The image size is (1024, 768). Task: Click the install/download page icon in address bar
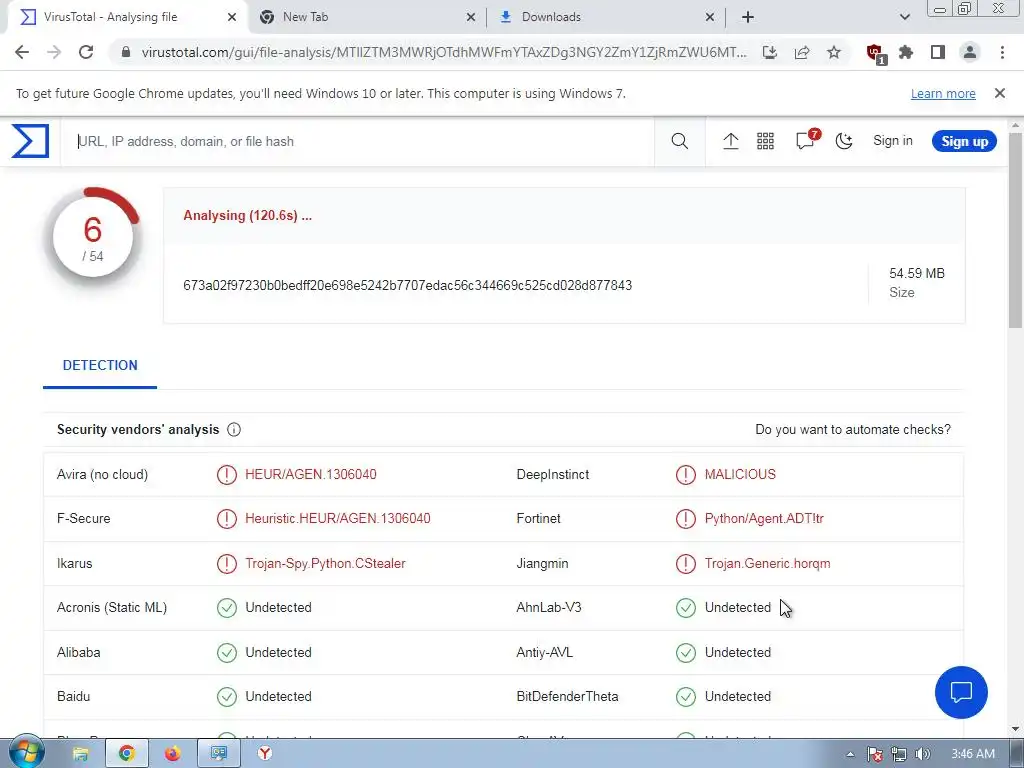770,52
